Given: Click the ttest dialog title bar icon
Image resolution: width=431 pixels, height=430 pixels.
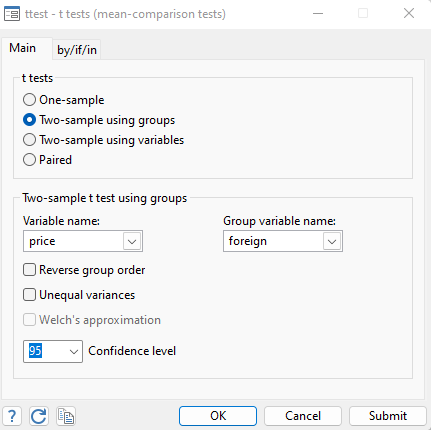Looking at the screenshot, I should point(12,14).
